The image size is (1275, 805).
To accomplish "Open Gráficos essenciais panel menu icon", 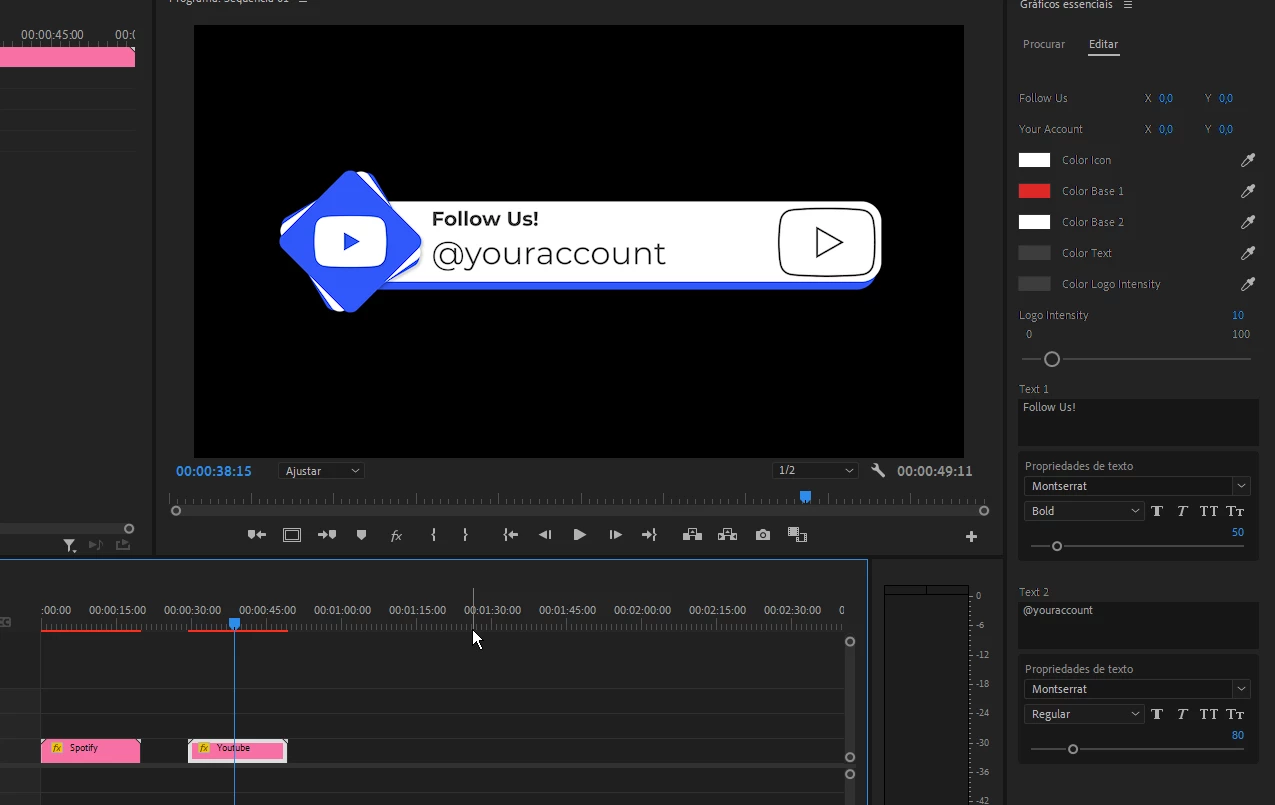I will pyautogui.click(x=1128, y=5).
